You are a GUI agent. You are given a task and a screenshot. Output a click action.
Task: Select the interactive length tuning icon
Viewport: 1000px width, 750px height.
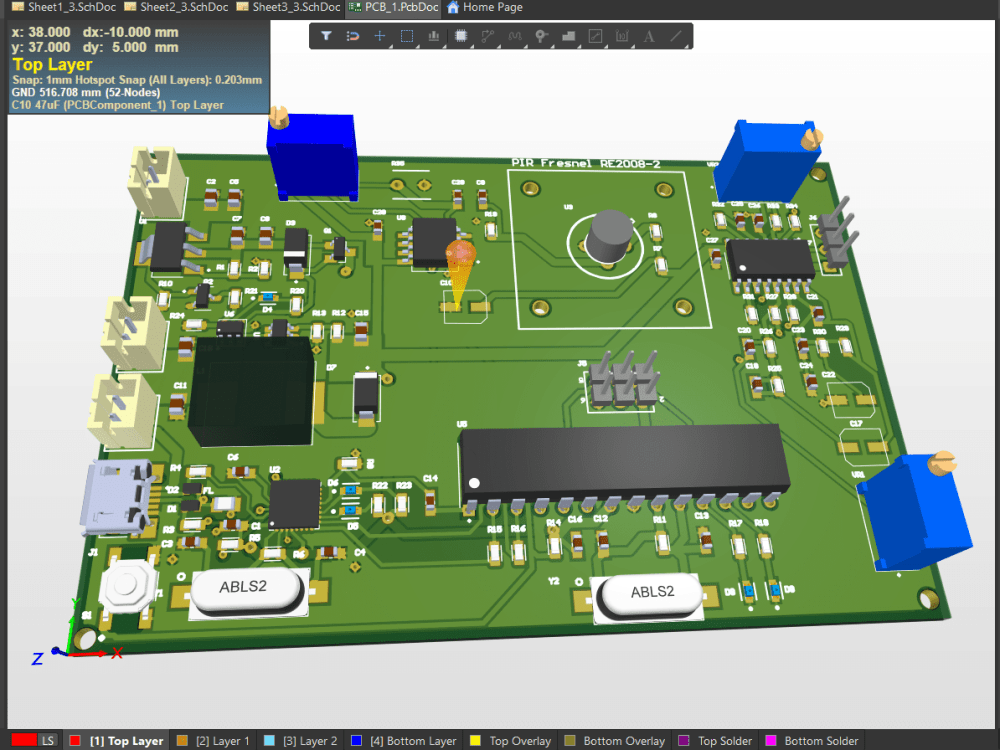[x=515, y=36]
